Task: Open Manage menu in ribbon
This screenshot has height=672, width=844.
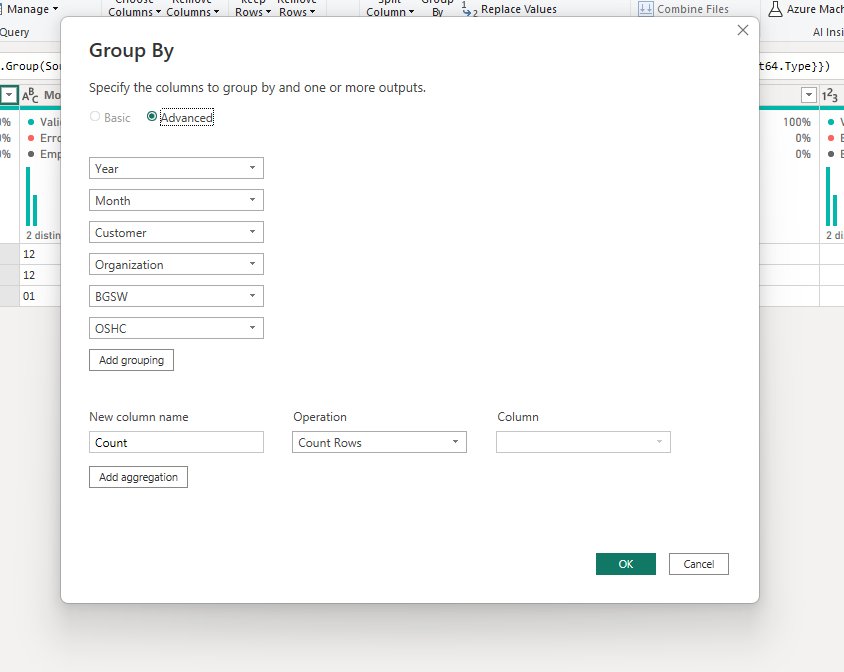Action: pos(32,9)
